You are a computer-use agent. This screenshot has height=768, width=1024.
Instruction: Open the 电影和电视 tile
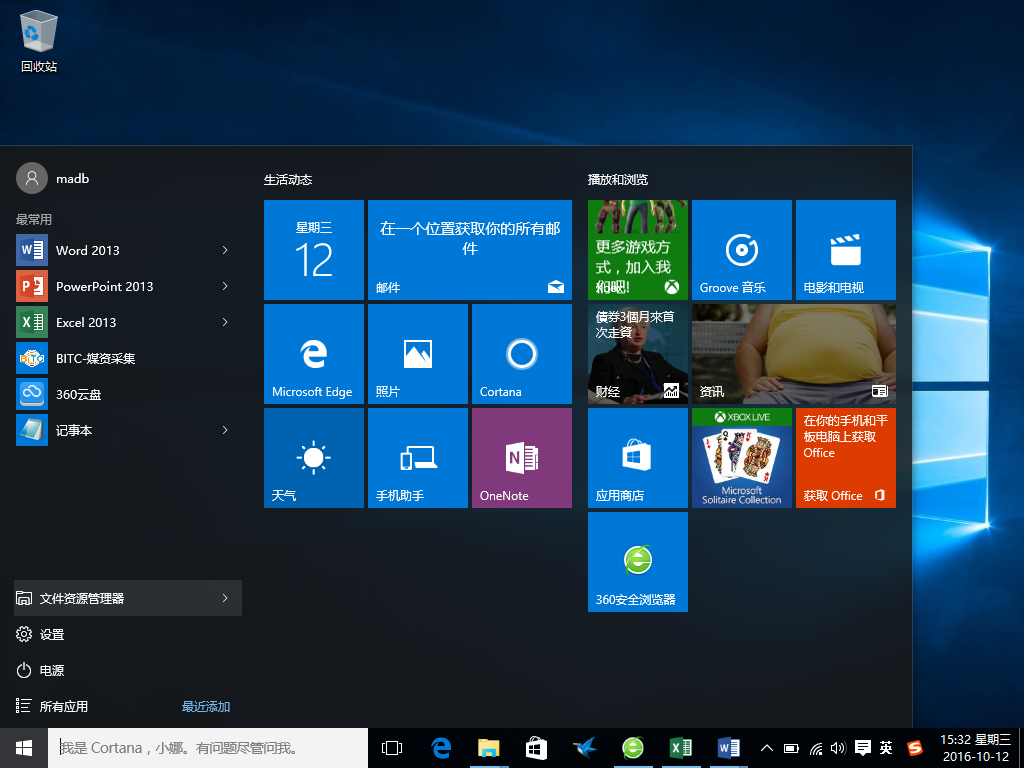846,249
